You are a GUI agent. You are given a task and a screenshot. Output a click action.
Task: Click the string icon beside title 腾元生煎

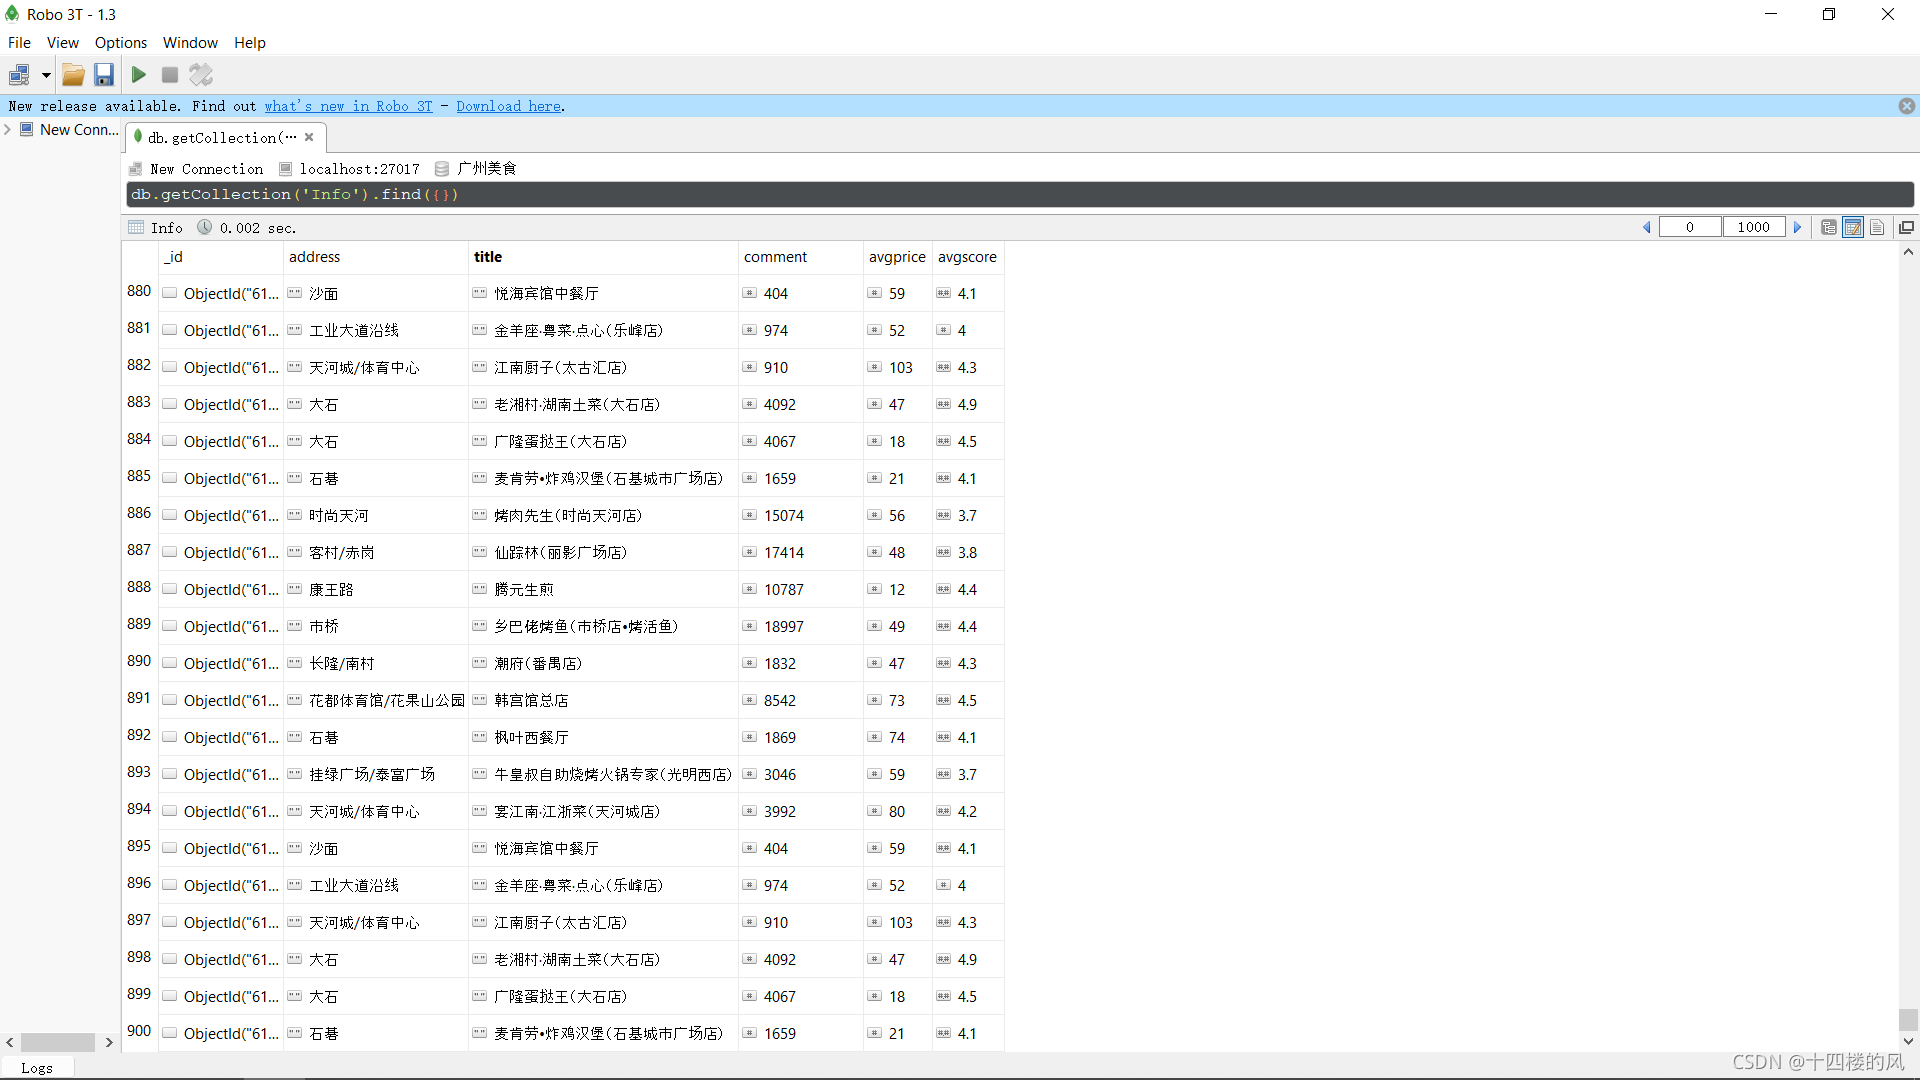[x=479, y=589]
